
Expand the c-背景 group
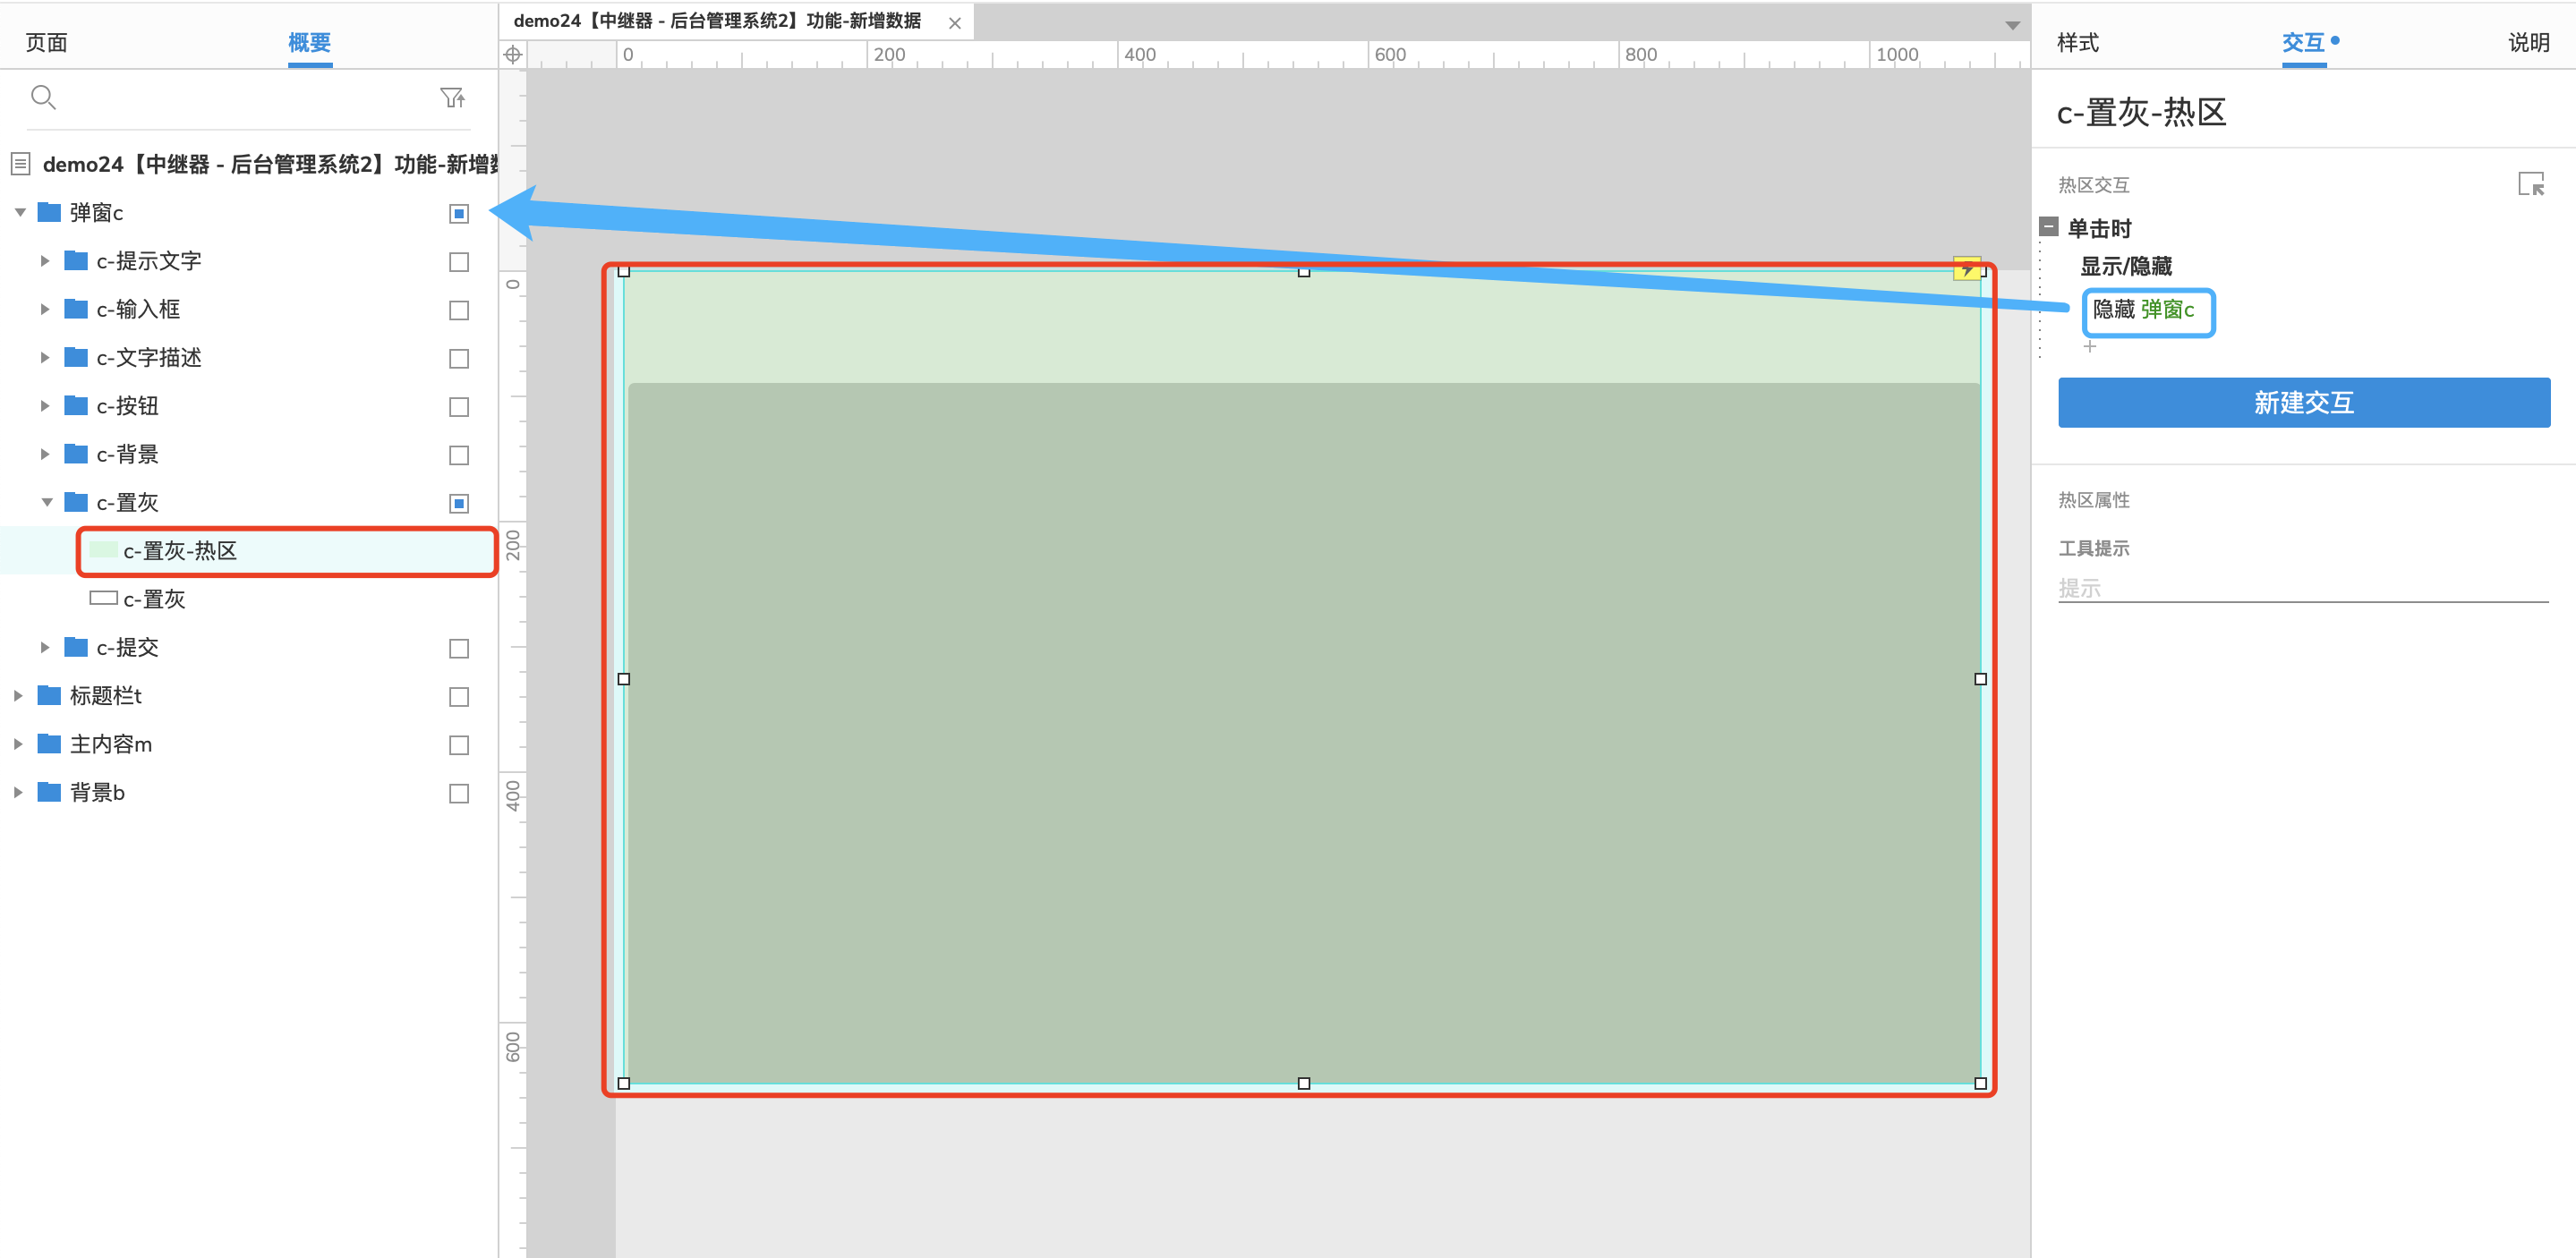click(45, 454)
